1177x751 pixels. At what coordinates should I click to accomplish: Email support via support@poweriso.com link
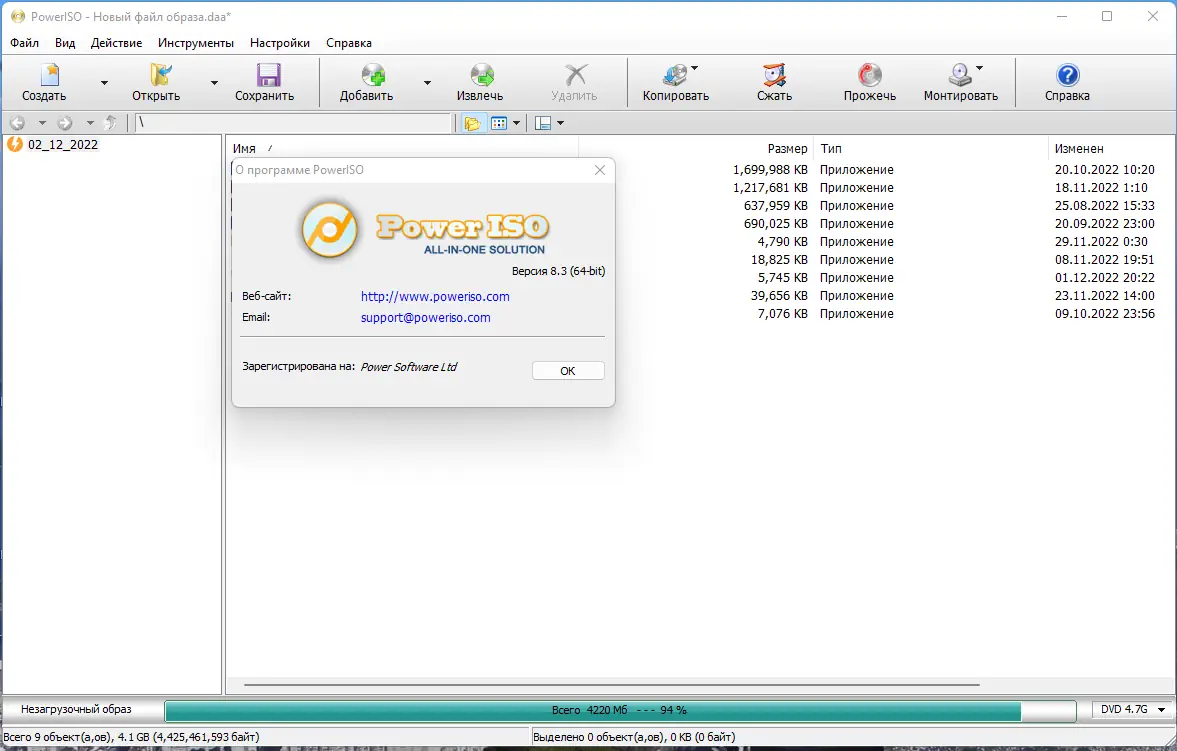click(x=425, y=317)
